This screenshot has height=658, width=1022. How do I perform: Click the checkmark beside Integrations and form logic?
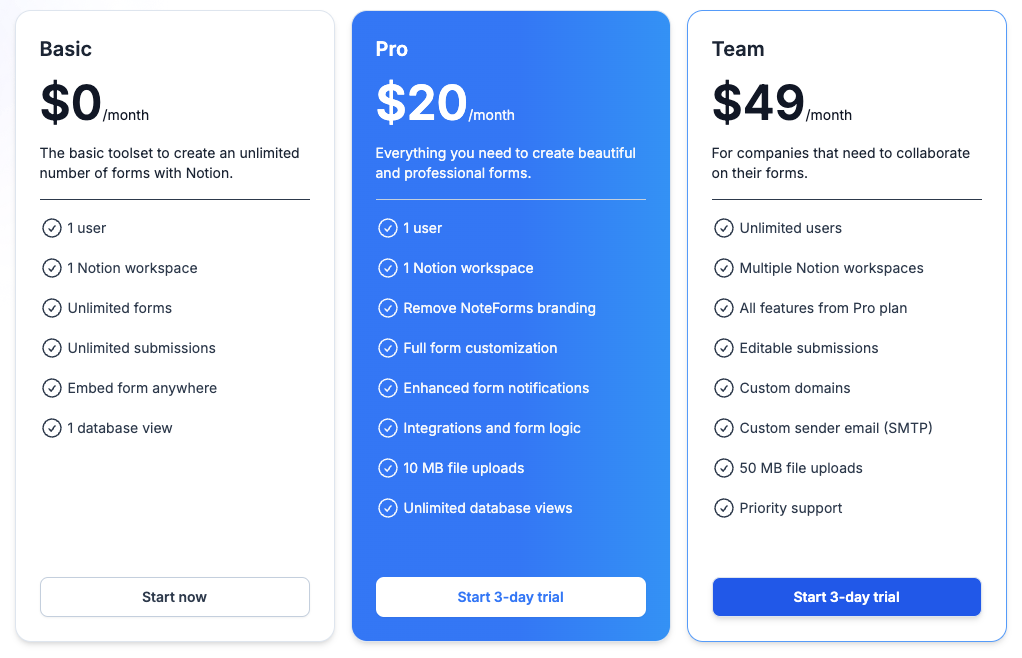[388, 428]
